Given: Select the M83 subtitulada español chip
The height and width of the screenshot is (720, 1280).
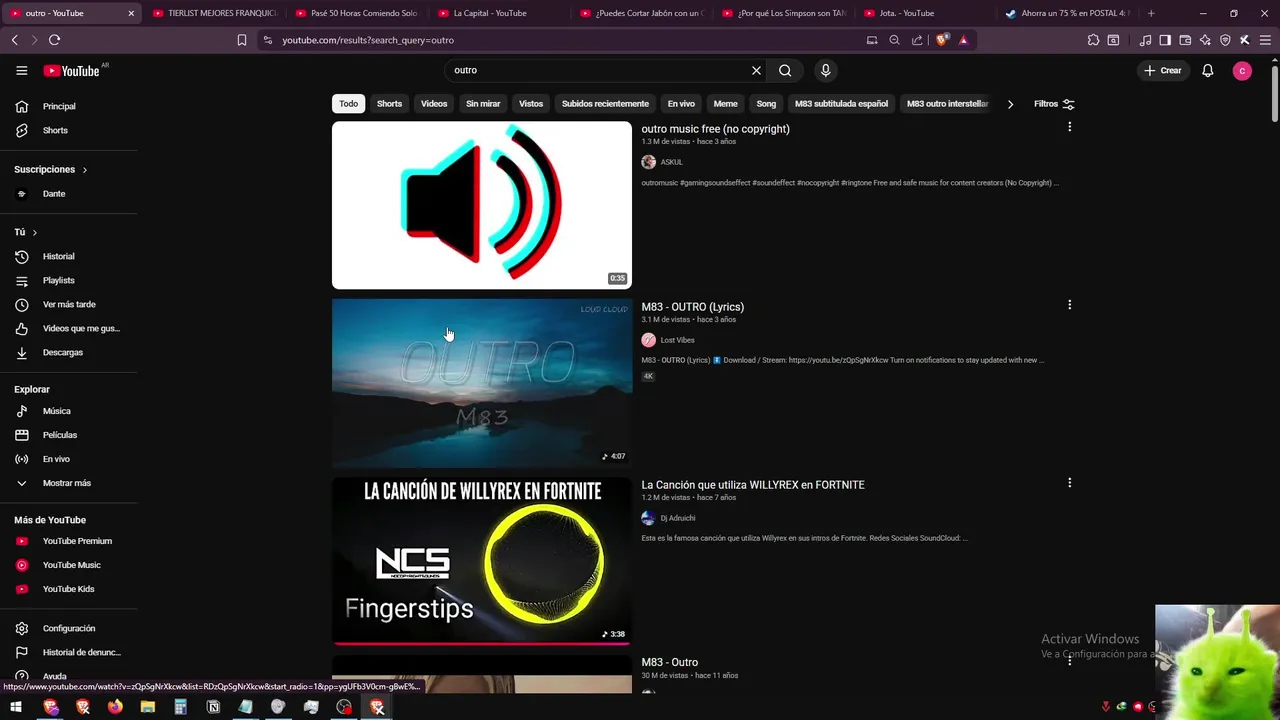Looking at the screenshot, I should [x=841, y=104].
